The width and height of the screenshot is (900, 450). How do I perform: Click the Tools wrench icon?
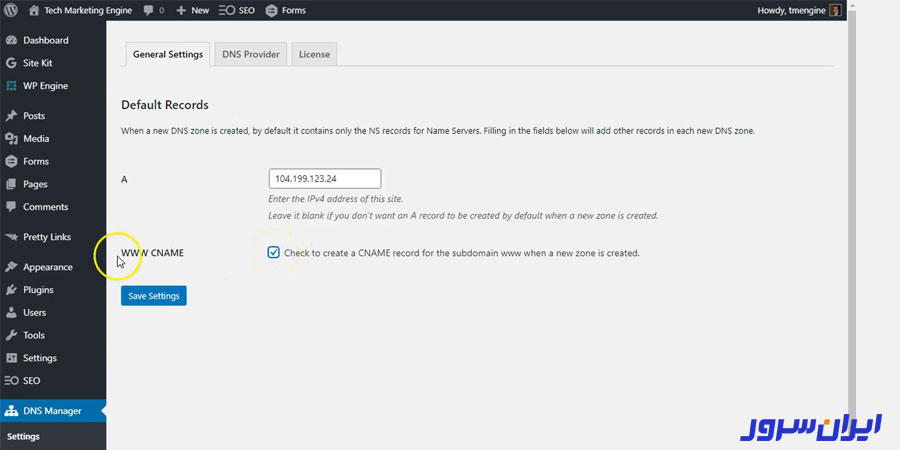[11, 335]
